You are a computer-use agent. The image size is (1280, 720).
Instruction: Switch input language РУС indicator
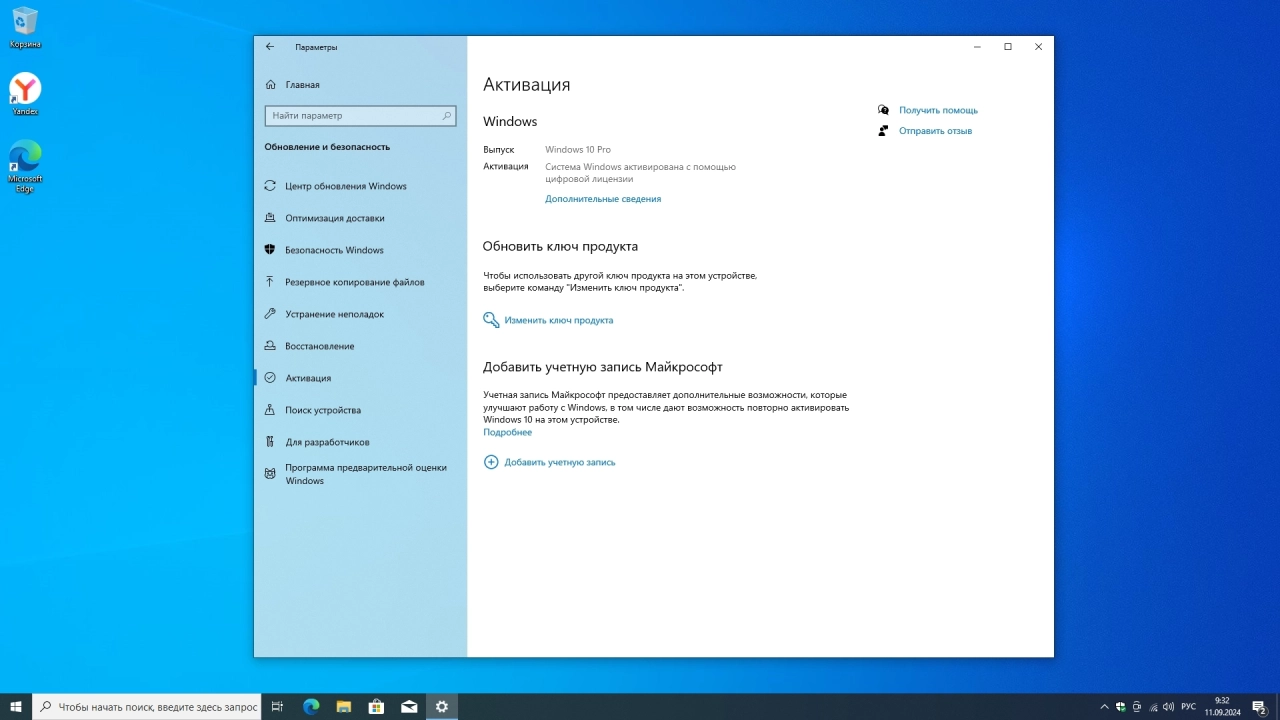pyautogui.click(x=1188, y=707)
